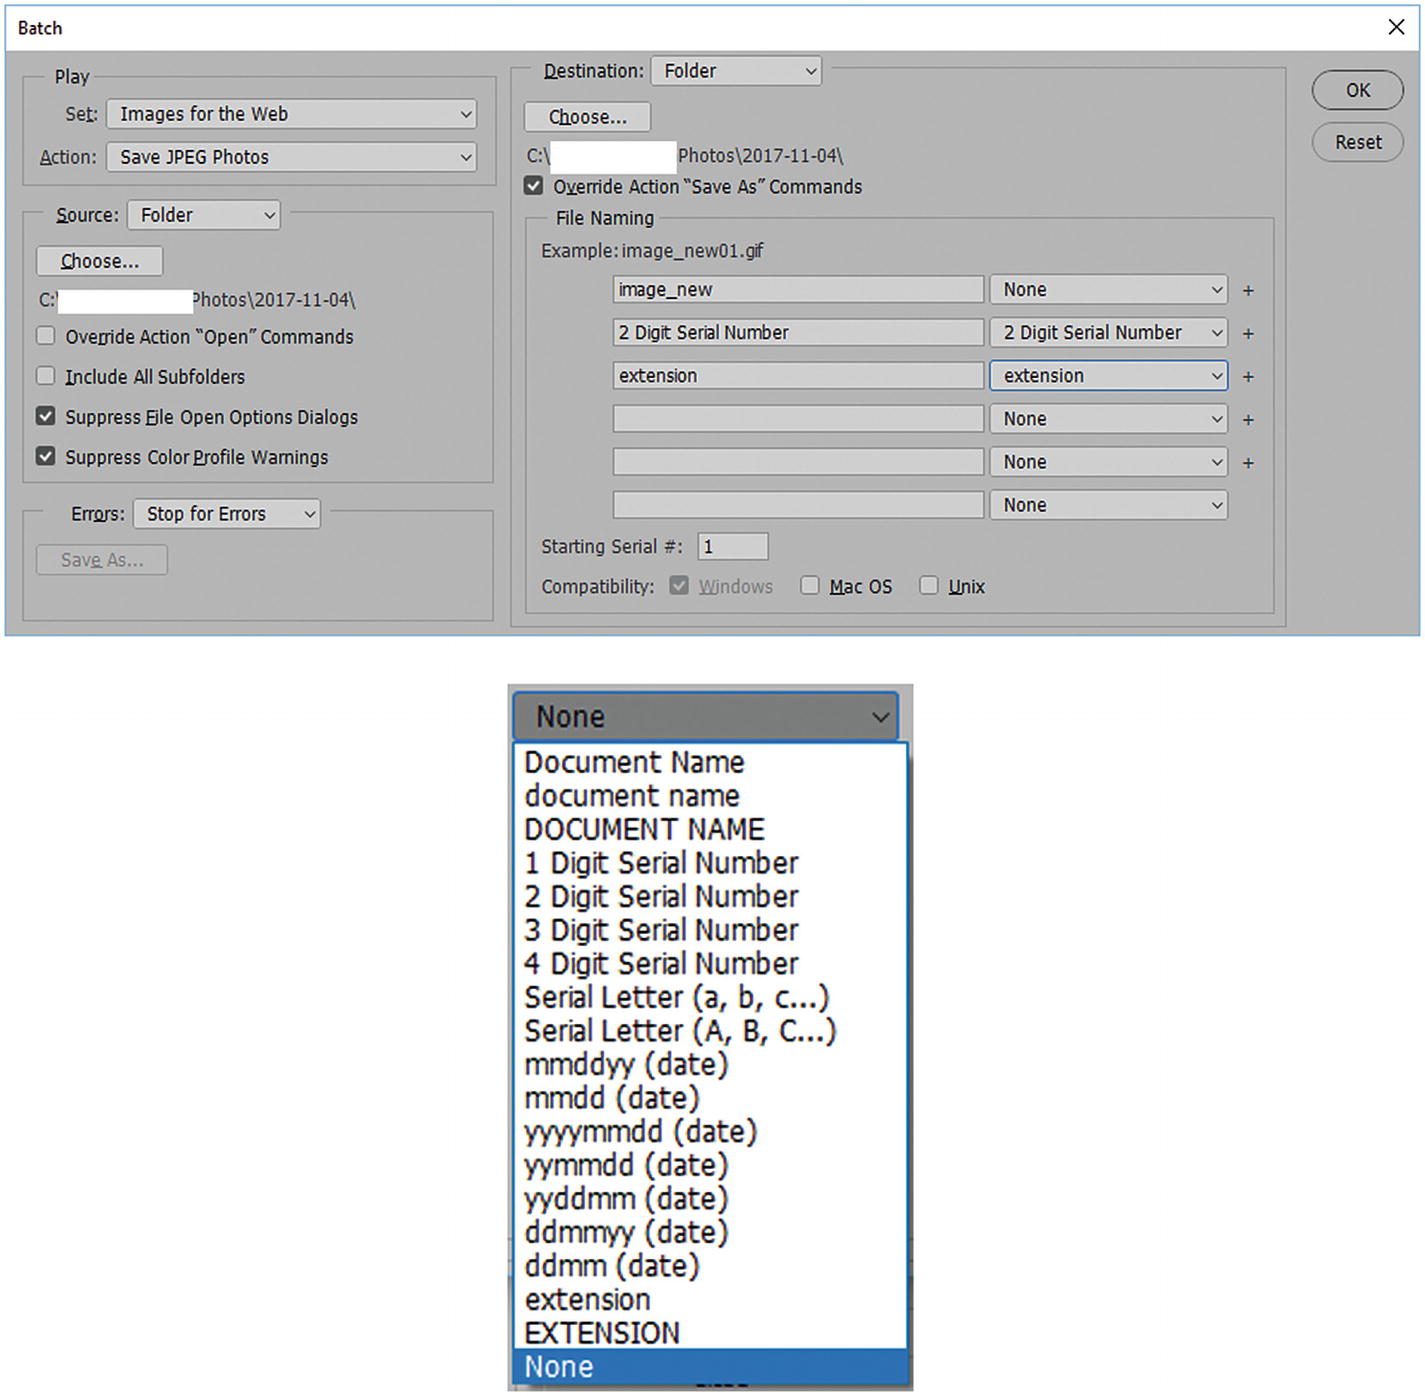The height and width of the screenshot is (1396, 1425).
Task: Expand the Destination dropdown
Action: [737, 71]
